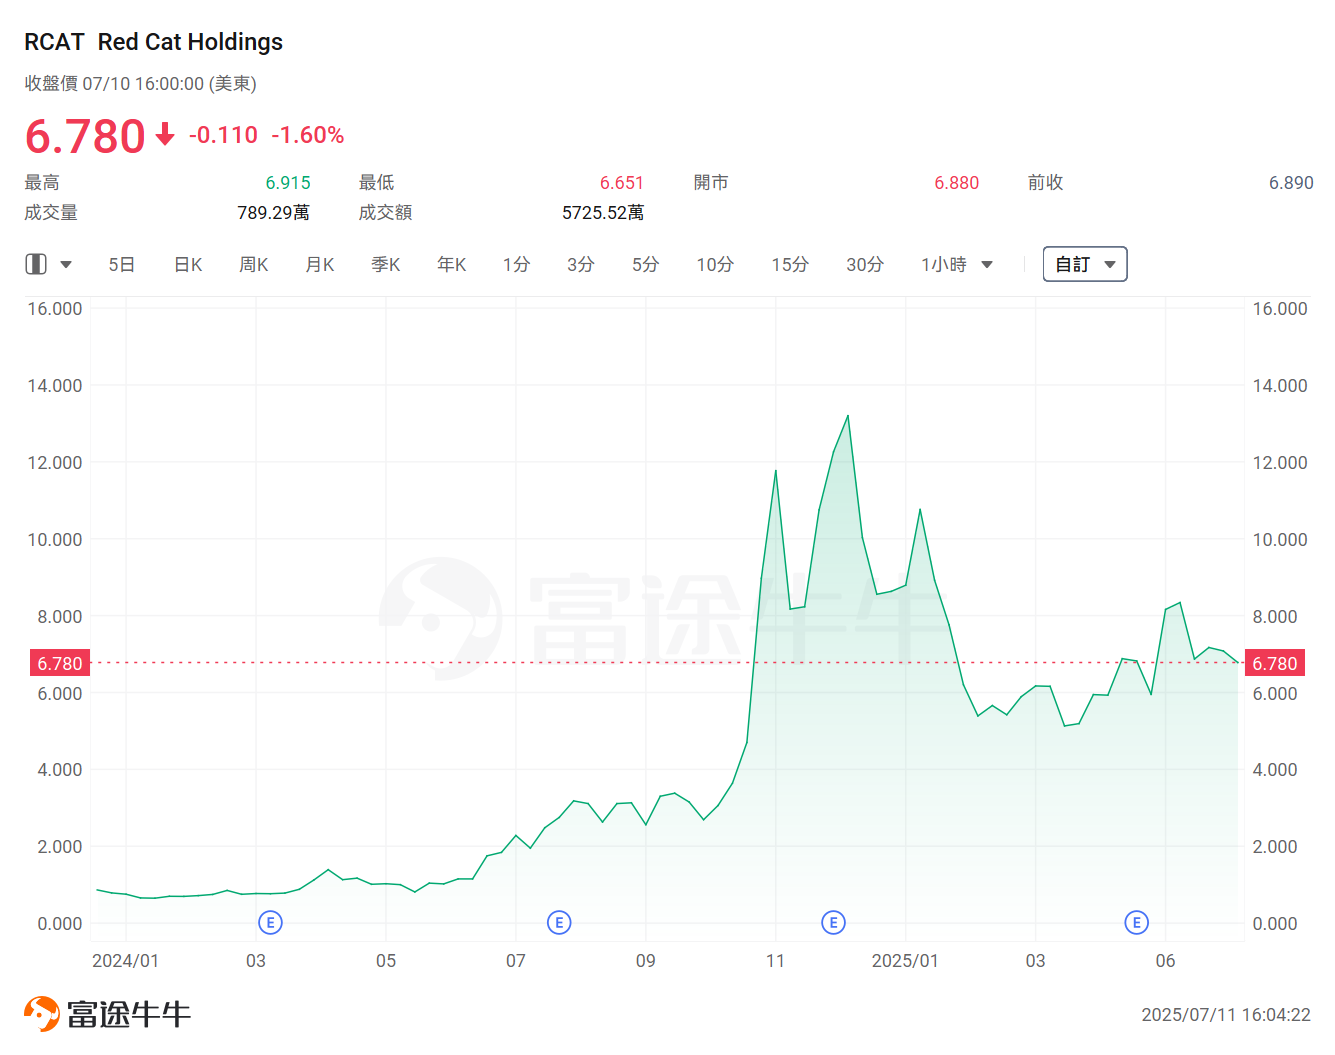Expand the chart layout dropdown arrow

pyautogui.click(x=66, y=265)
